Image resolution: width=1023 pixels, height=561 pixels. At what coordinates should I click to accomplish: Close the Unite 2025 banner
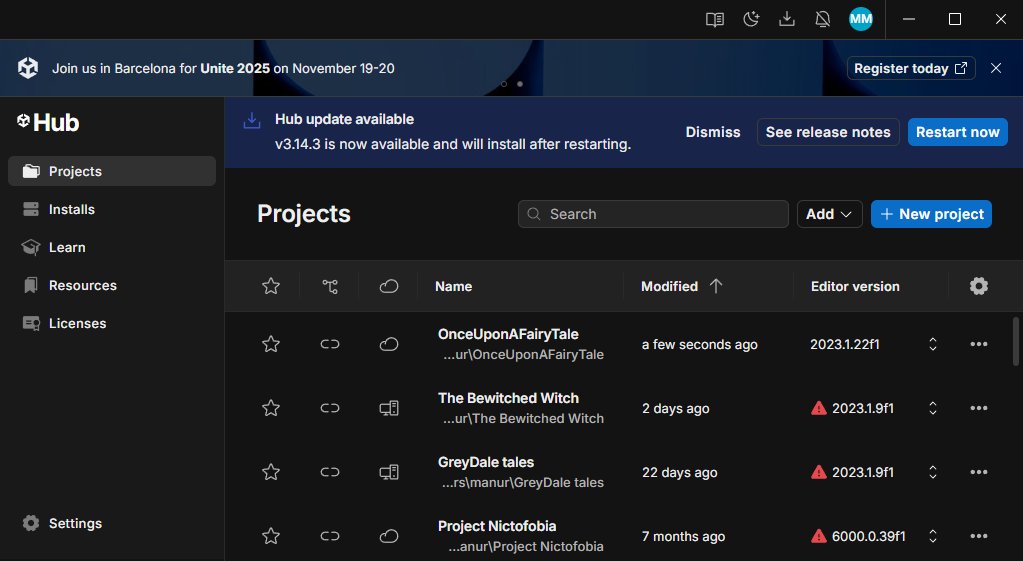[996, 68]
